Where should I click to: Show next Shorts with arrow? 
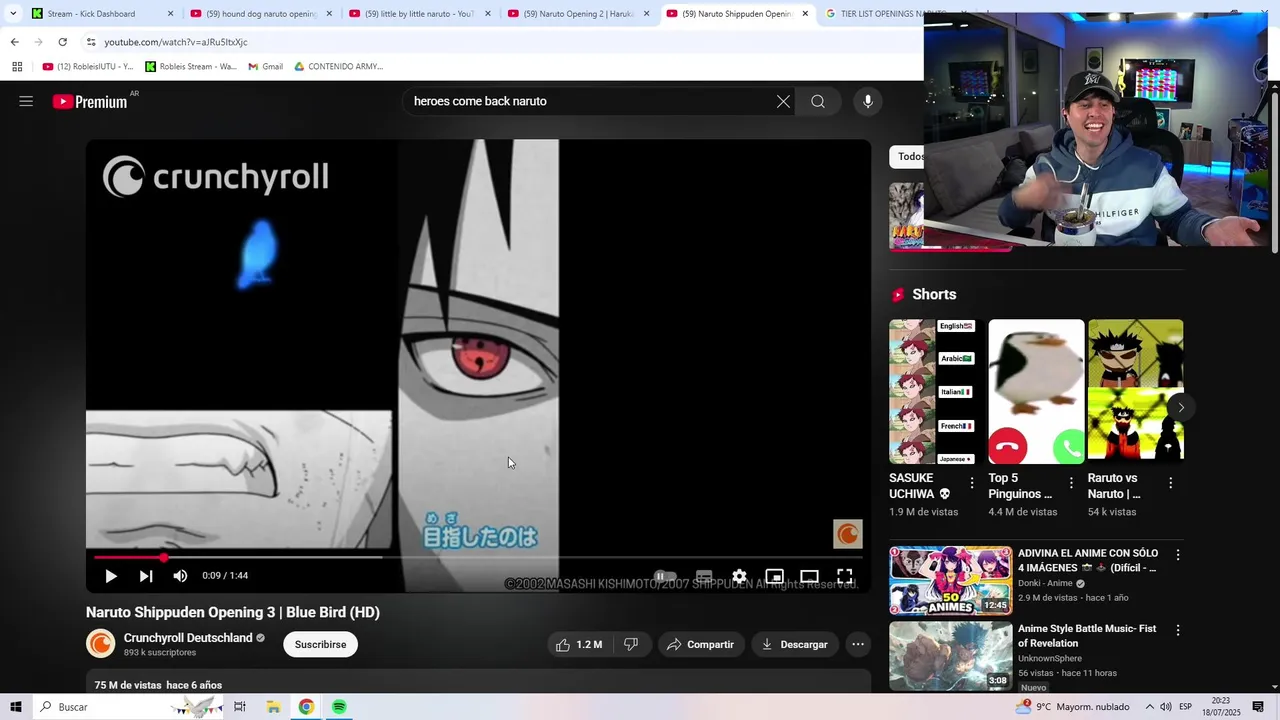1181,408
